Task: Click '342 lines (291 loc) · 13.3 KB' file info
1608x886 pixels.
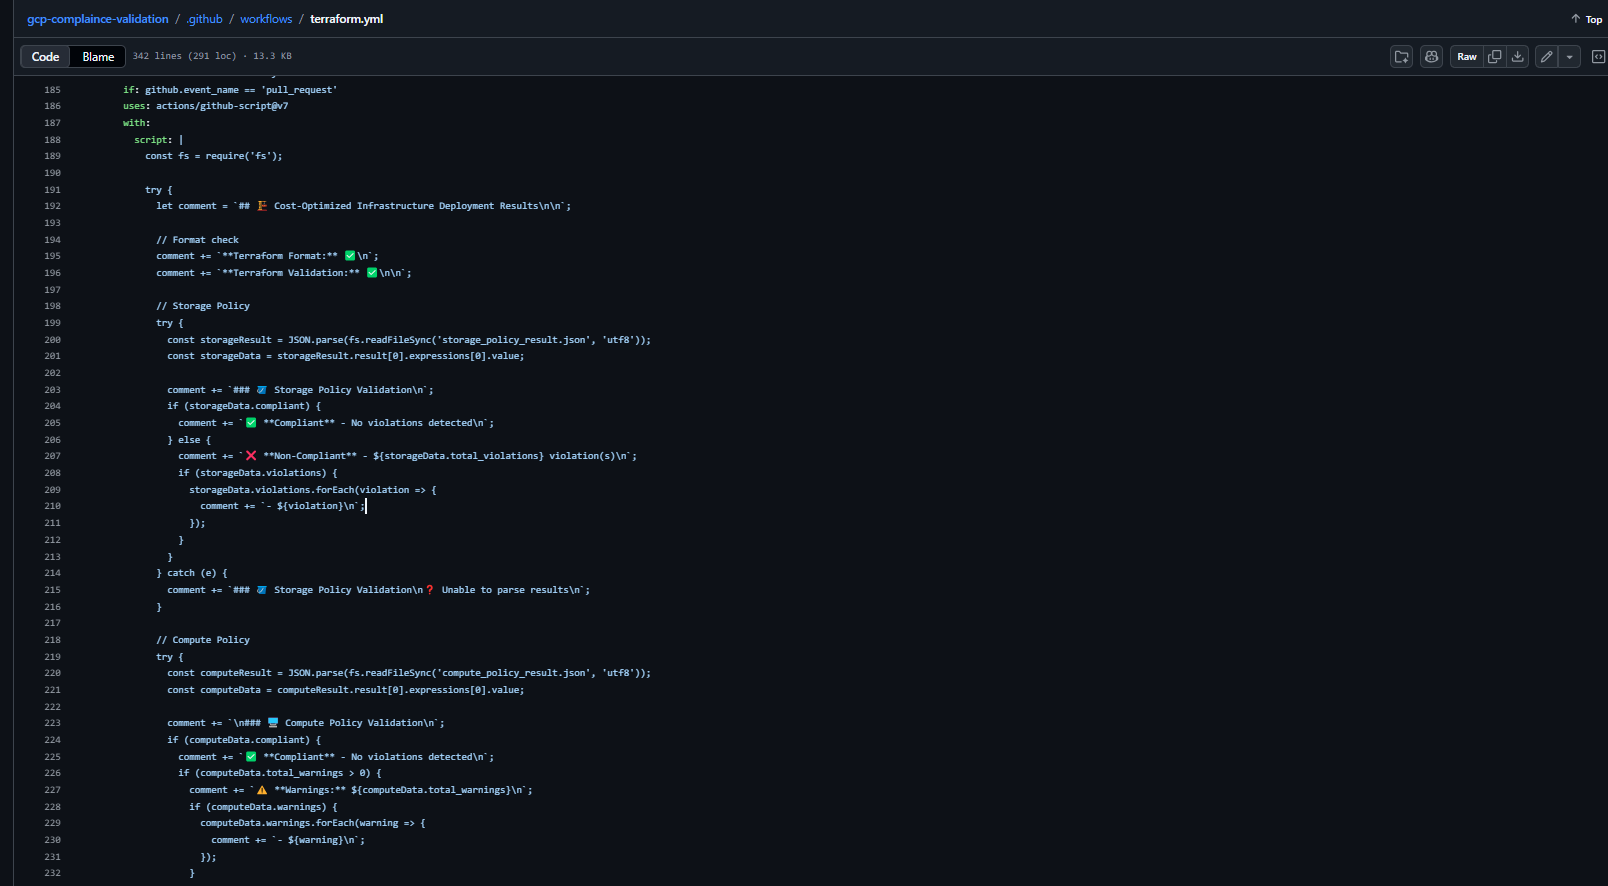Action: tap(213, 57)
